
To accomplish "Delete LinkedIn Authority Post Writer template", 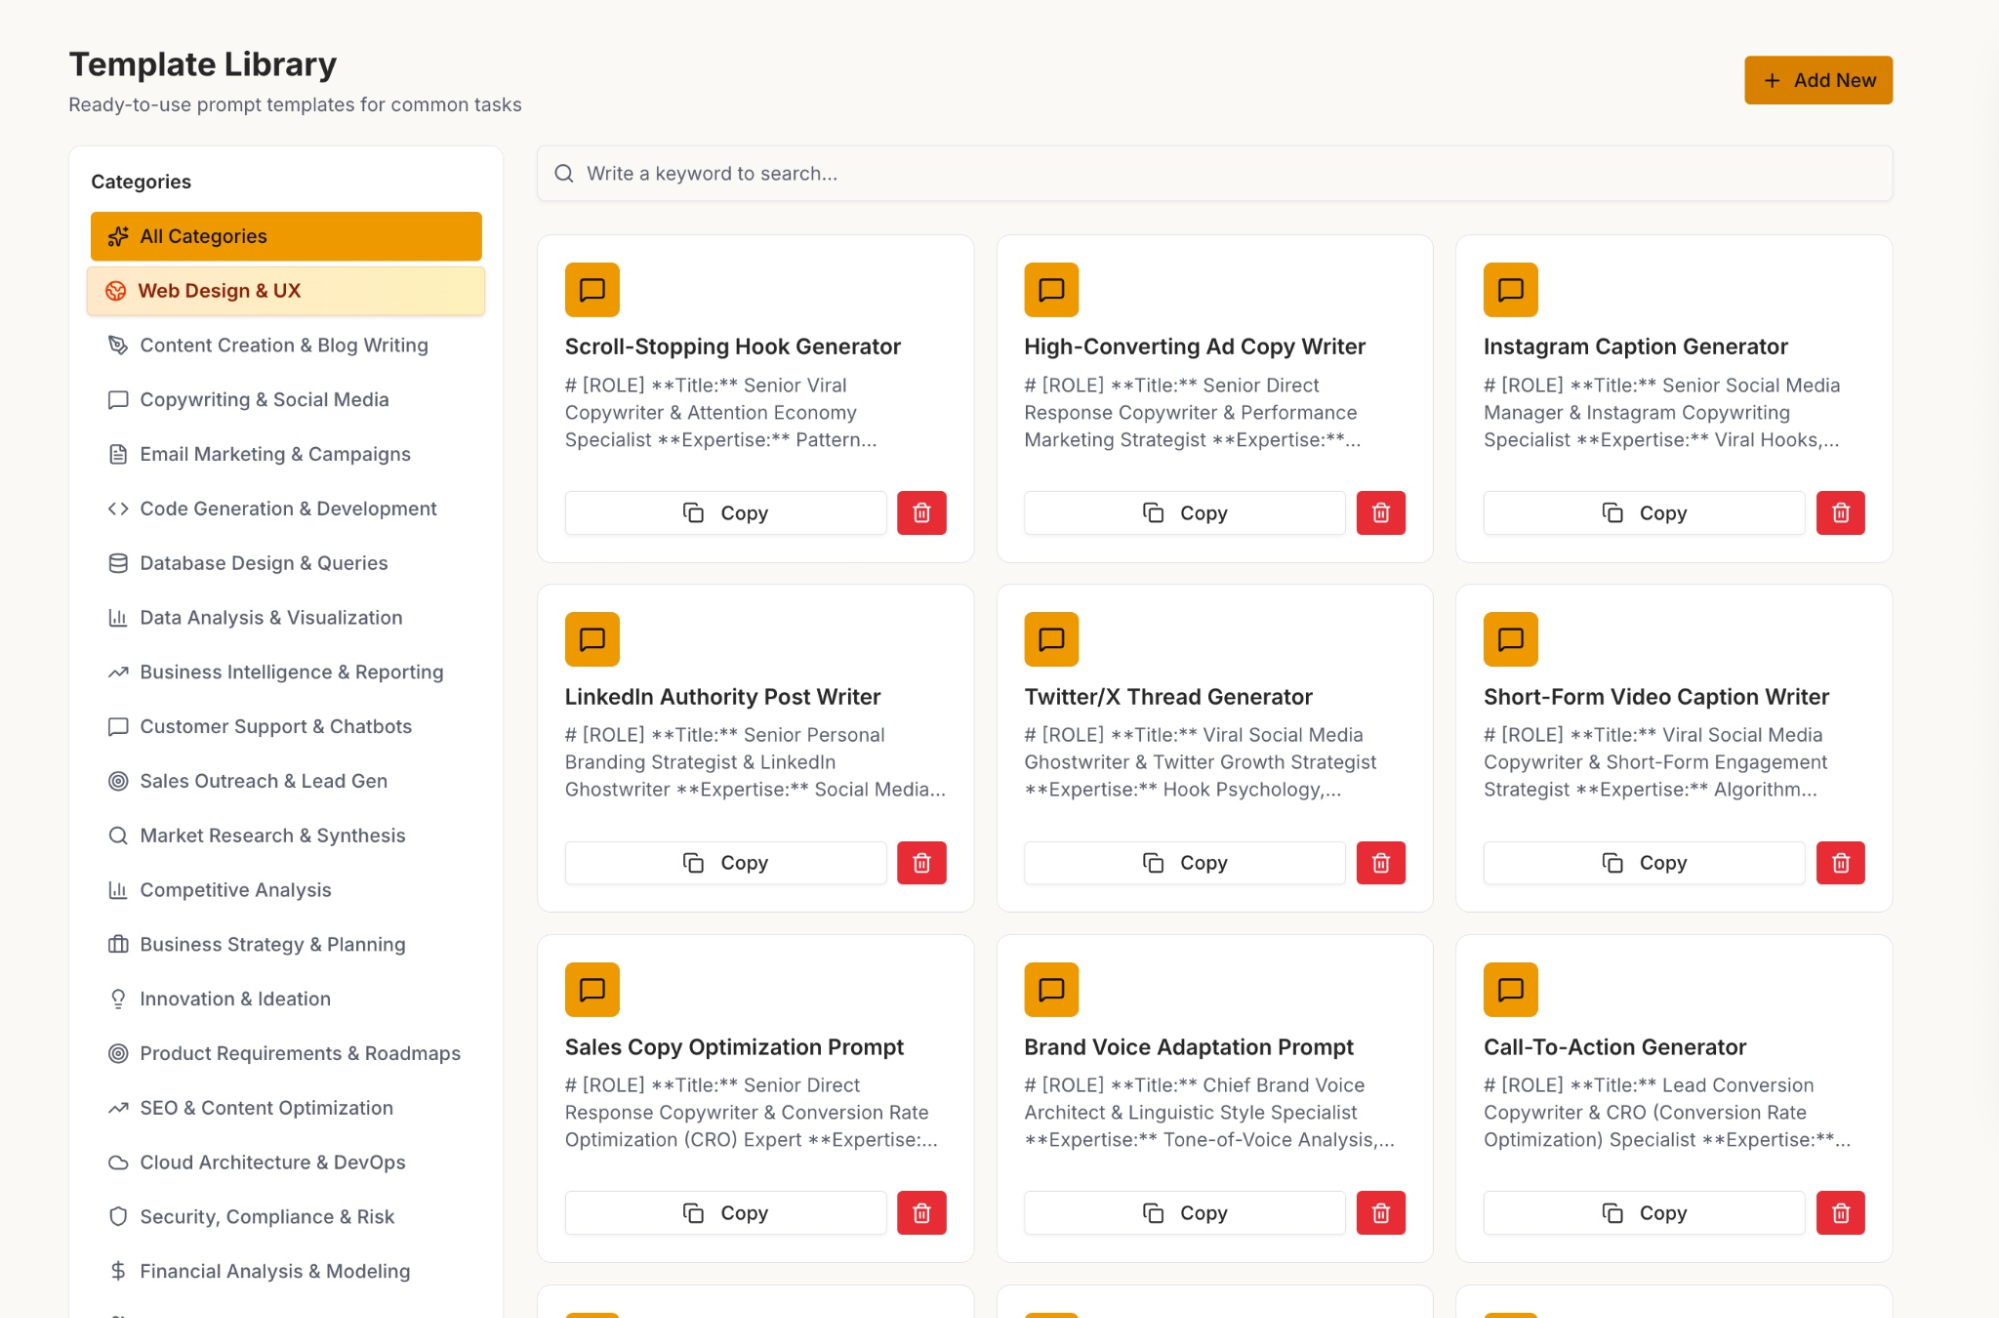I will point(922,863).
